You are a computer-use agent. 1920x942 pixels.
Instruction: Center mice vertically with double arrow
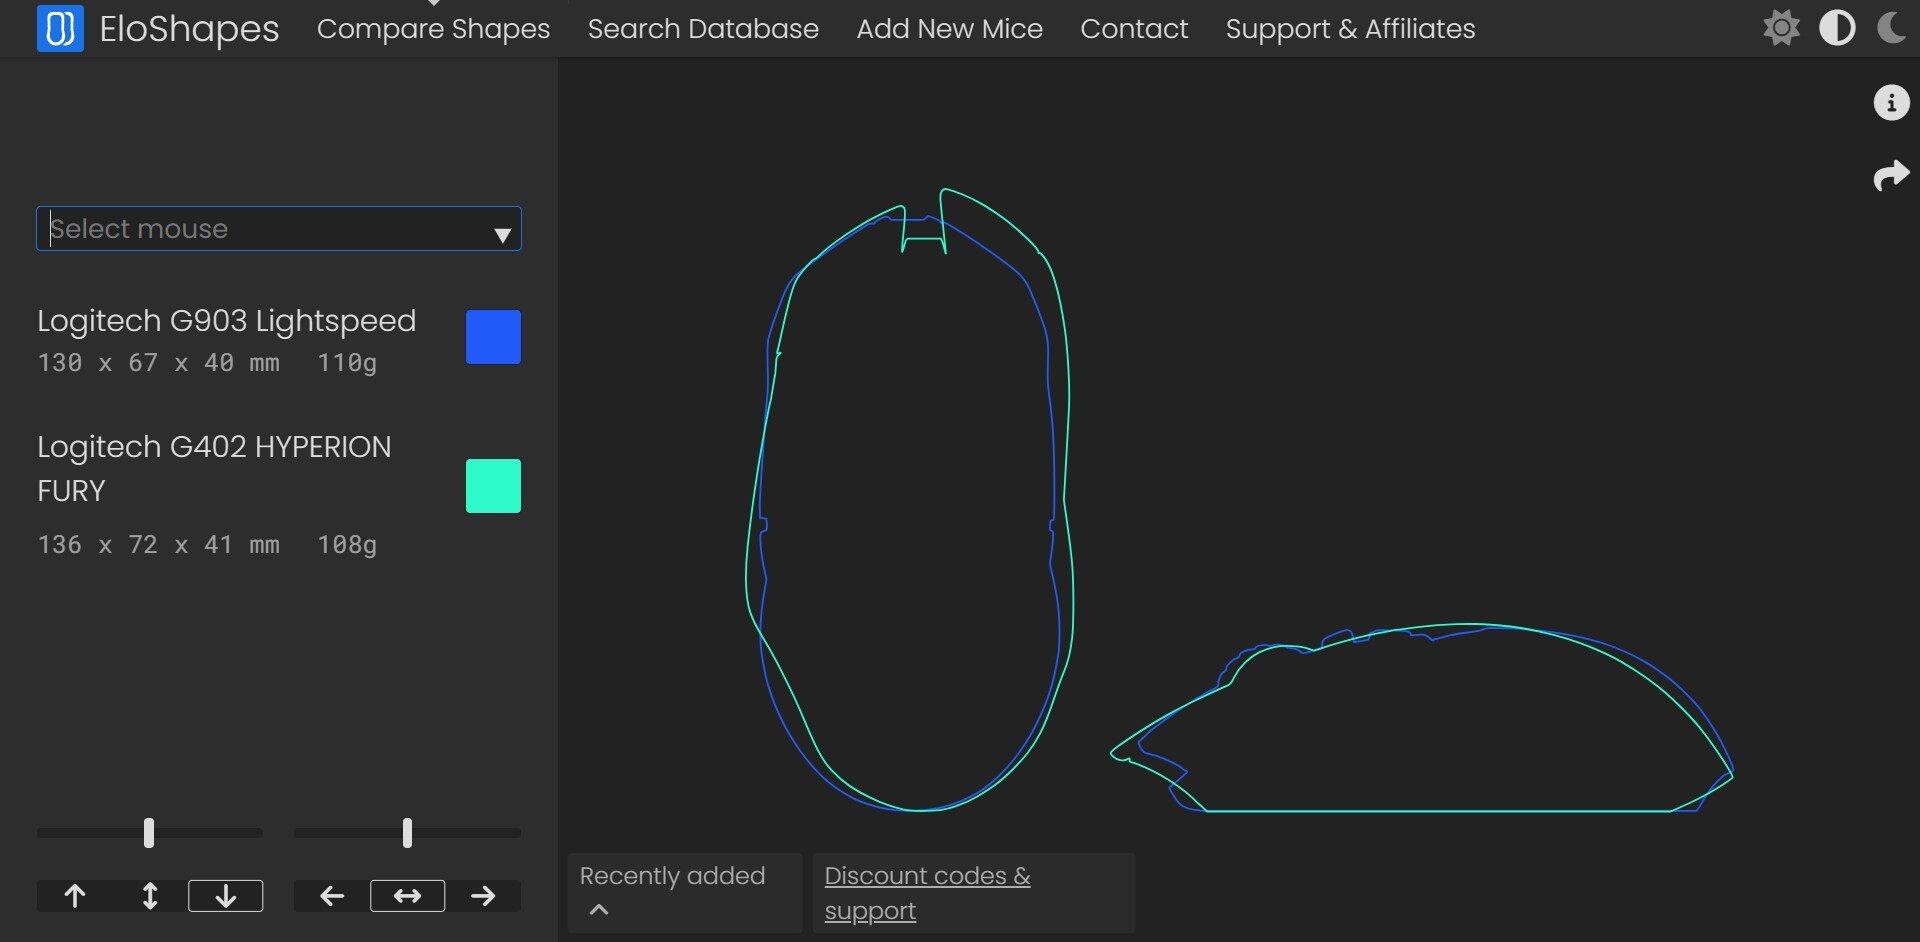[x=150, y=896]
